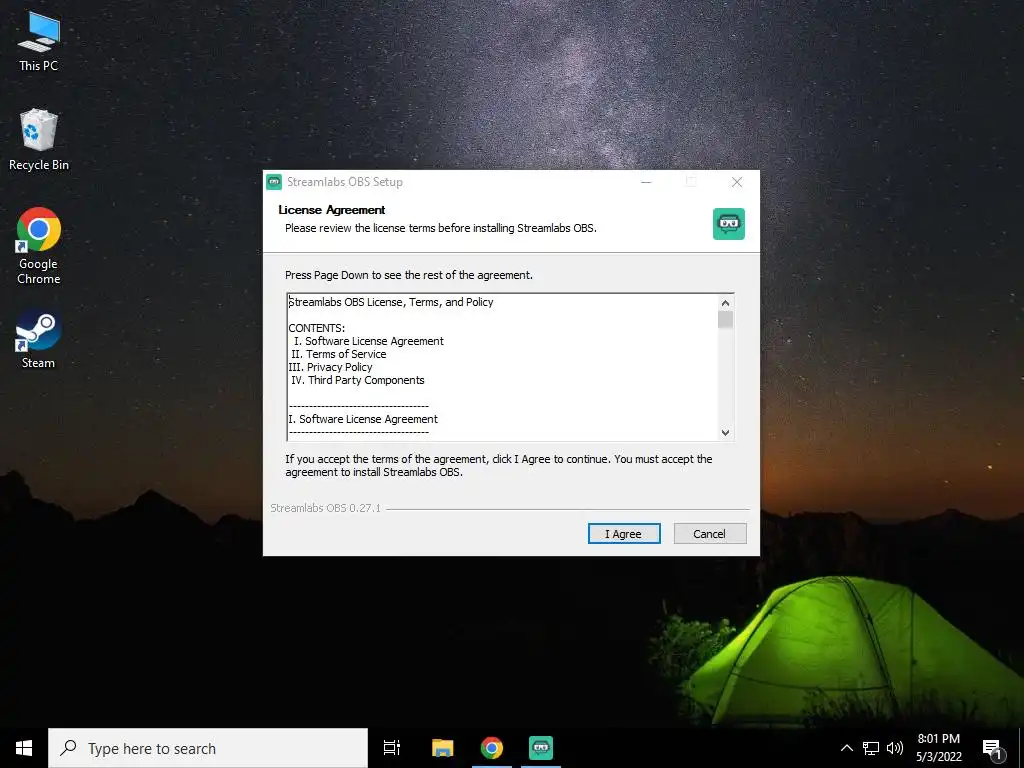Minimize the Streamlabs OBS Setup window

tap(646, 182)
